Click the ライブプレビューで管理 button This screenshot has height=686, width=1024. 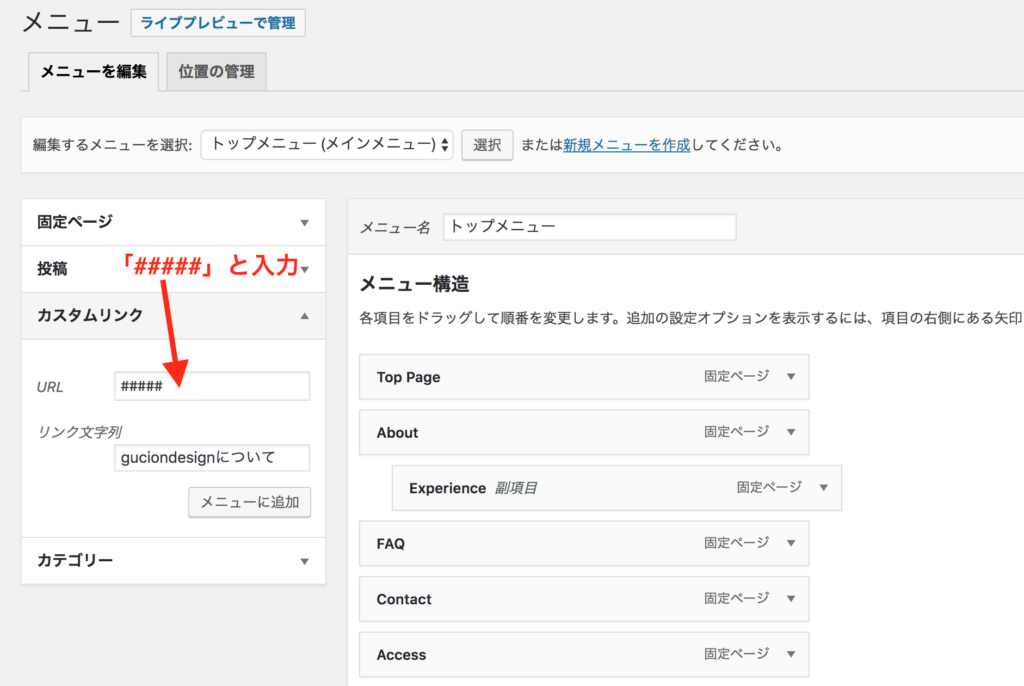point(218,23)
